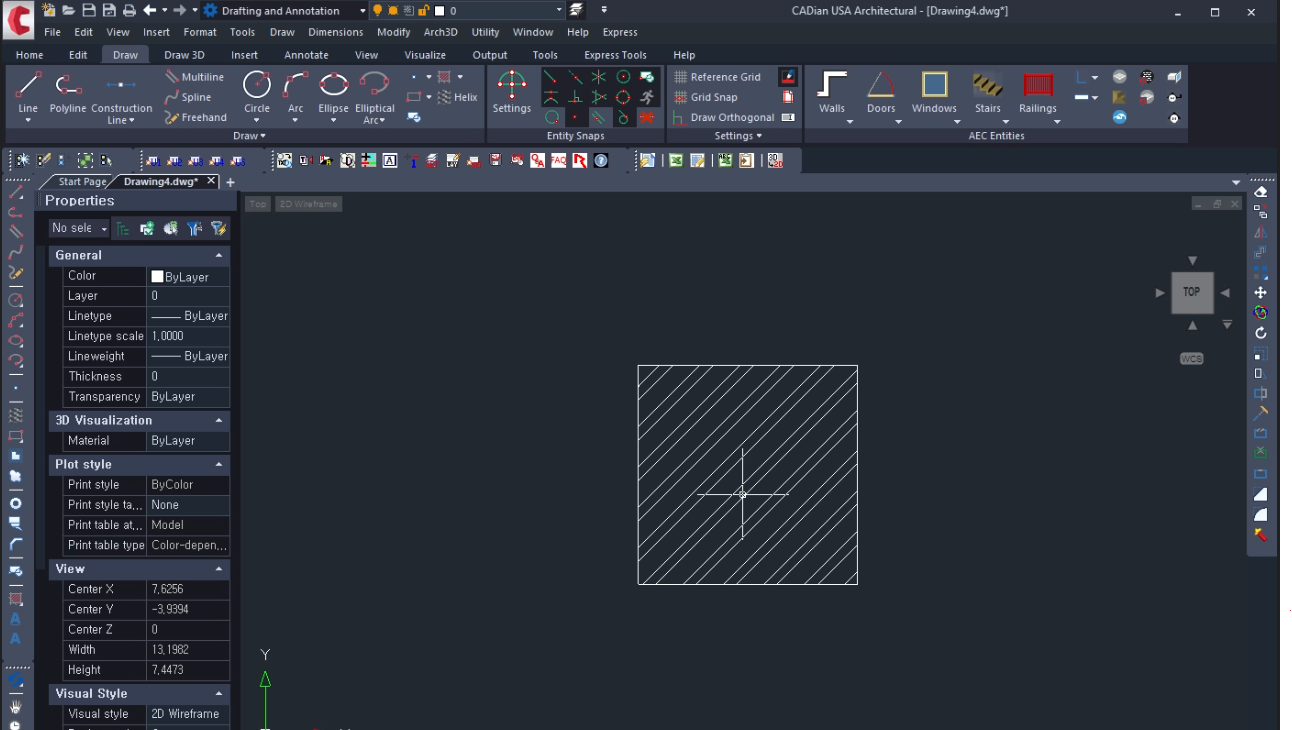The width and height of the screenshot is (1292, 730).
Task: Expand the Settings panel dropdown
Action: pyautogui.click(x=738, y=135)
